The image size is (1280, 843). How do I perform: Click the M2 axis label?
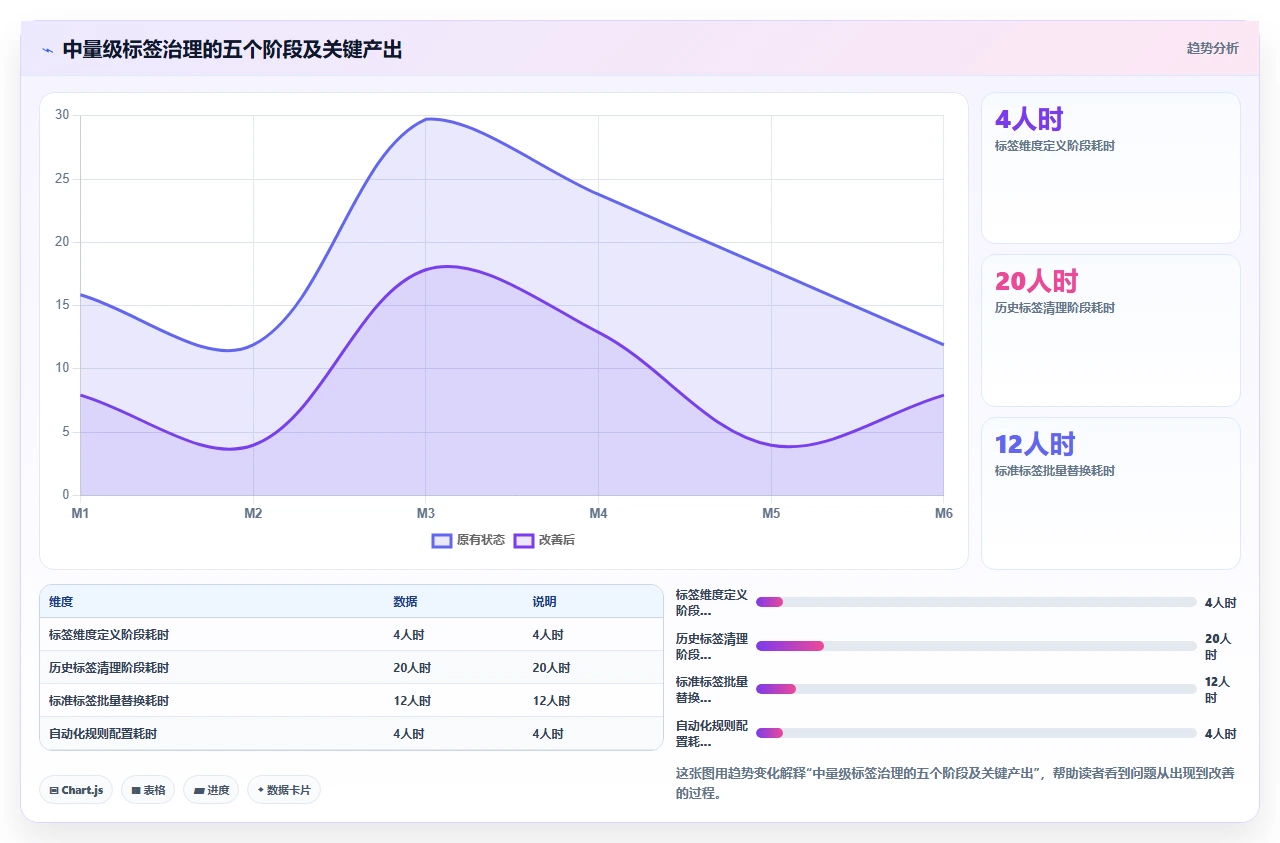pos(253,514)
